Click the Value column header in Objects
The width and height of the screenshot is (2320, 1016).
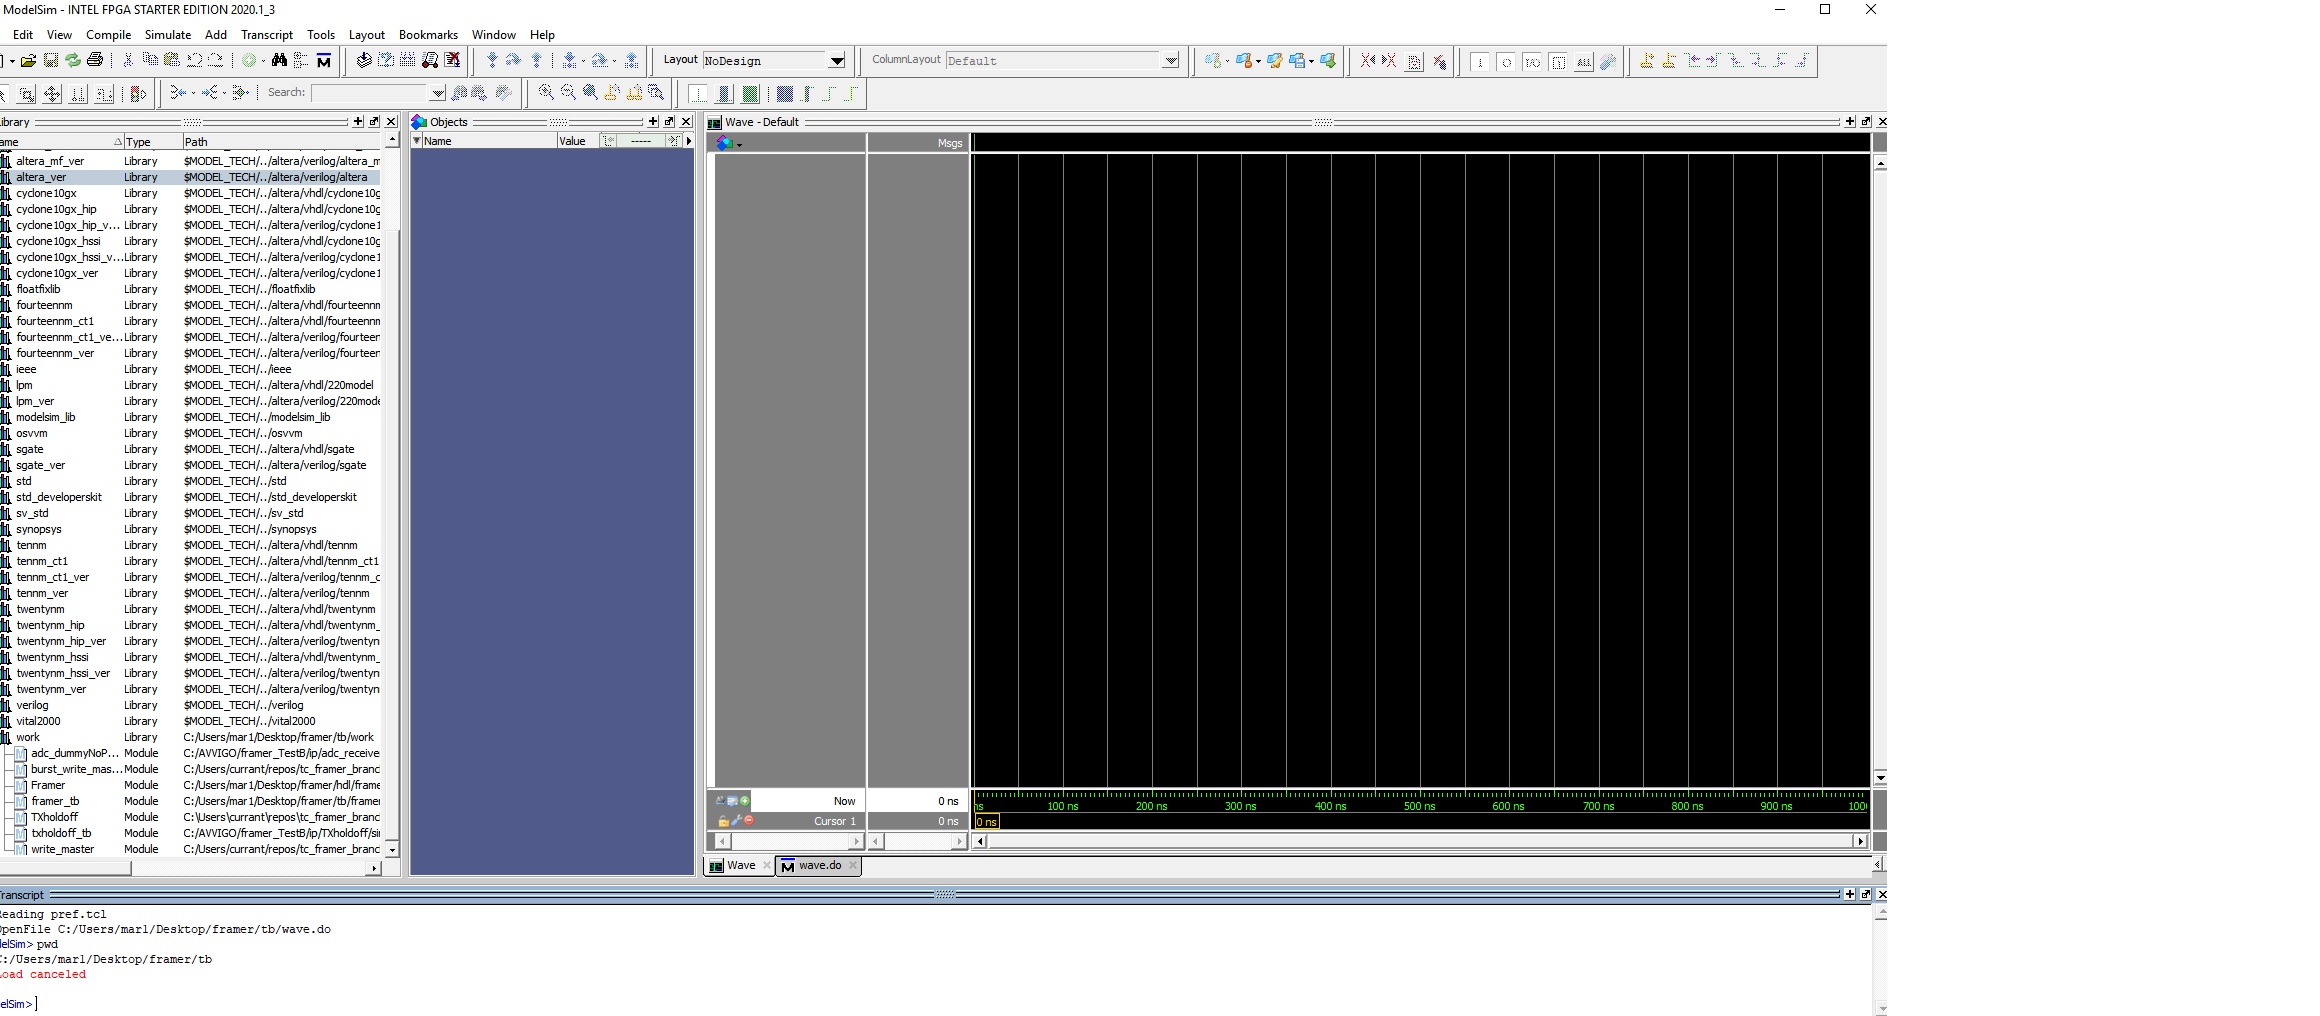tap(577, 141)
